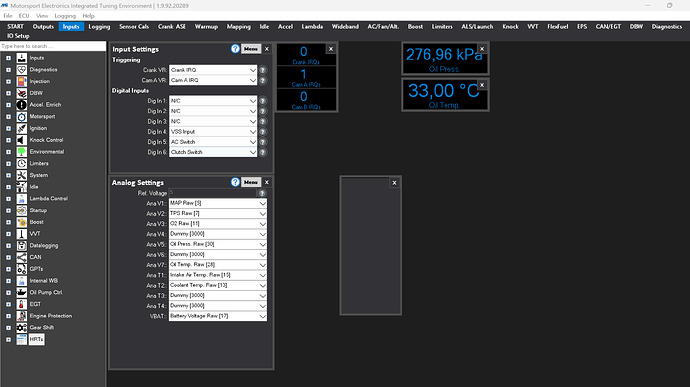Click the System tools icon

pos(22,175)
